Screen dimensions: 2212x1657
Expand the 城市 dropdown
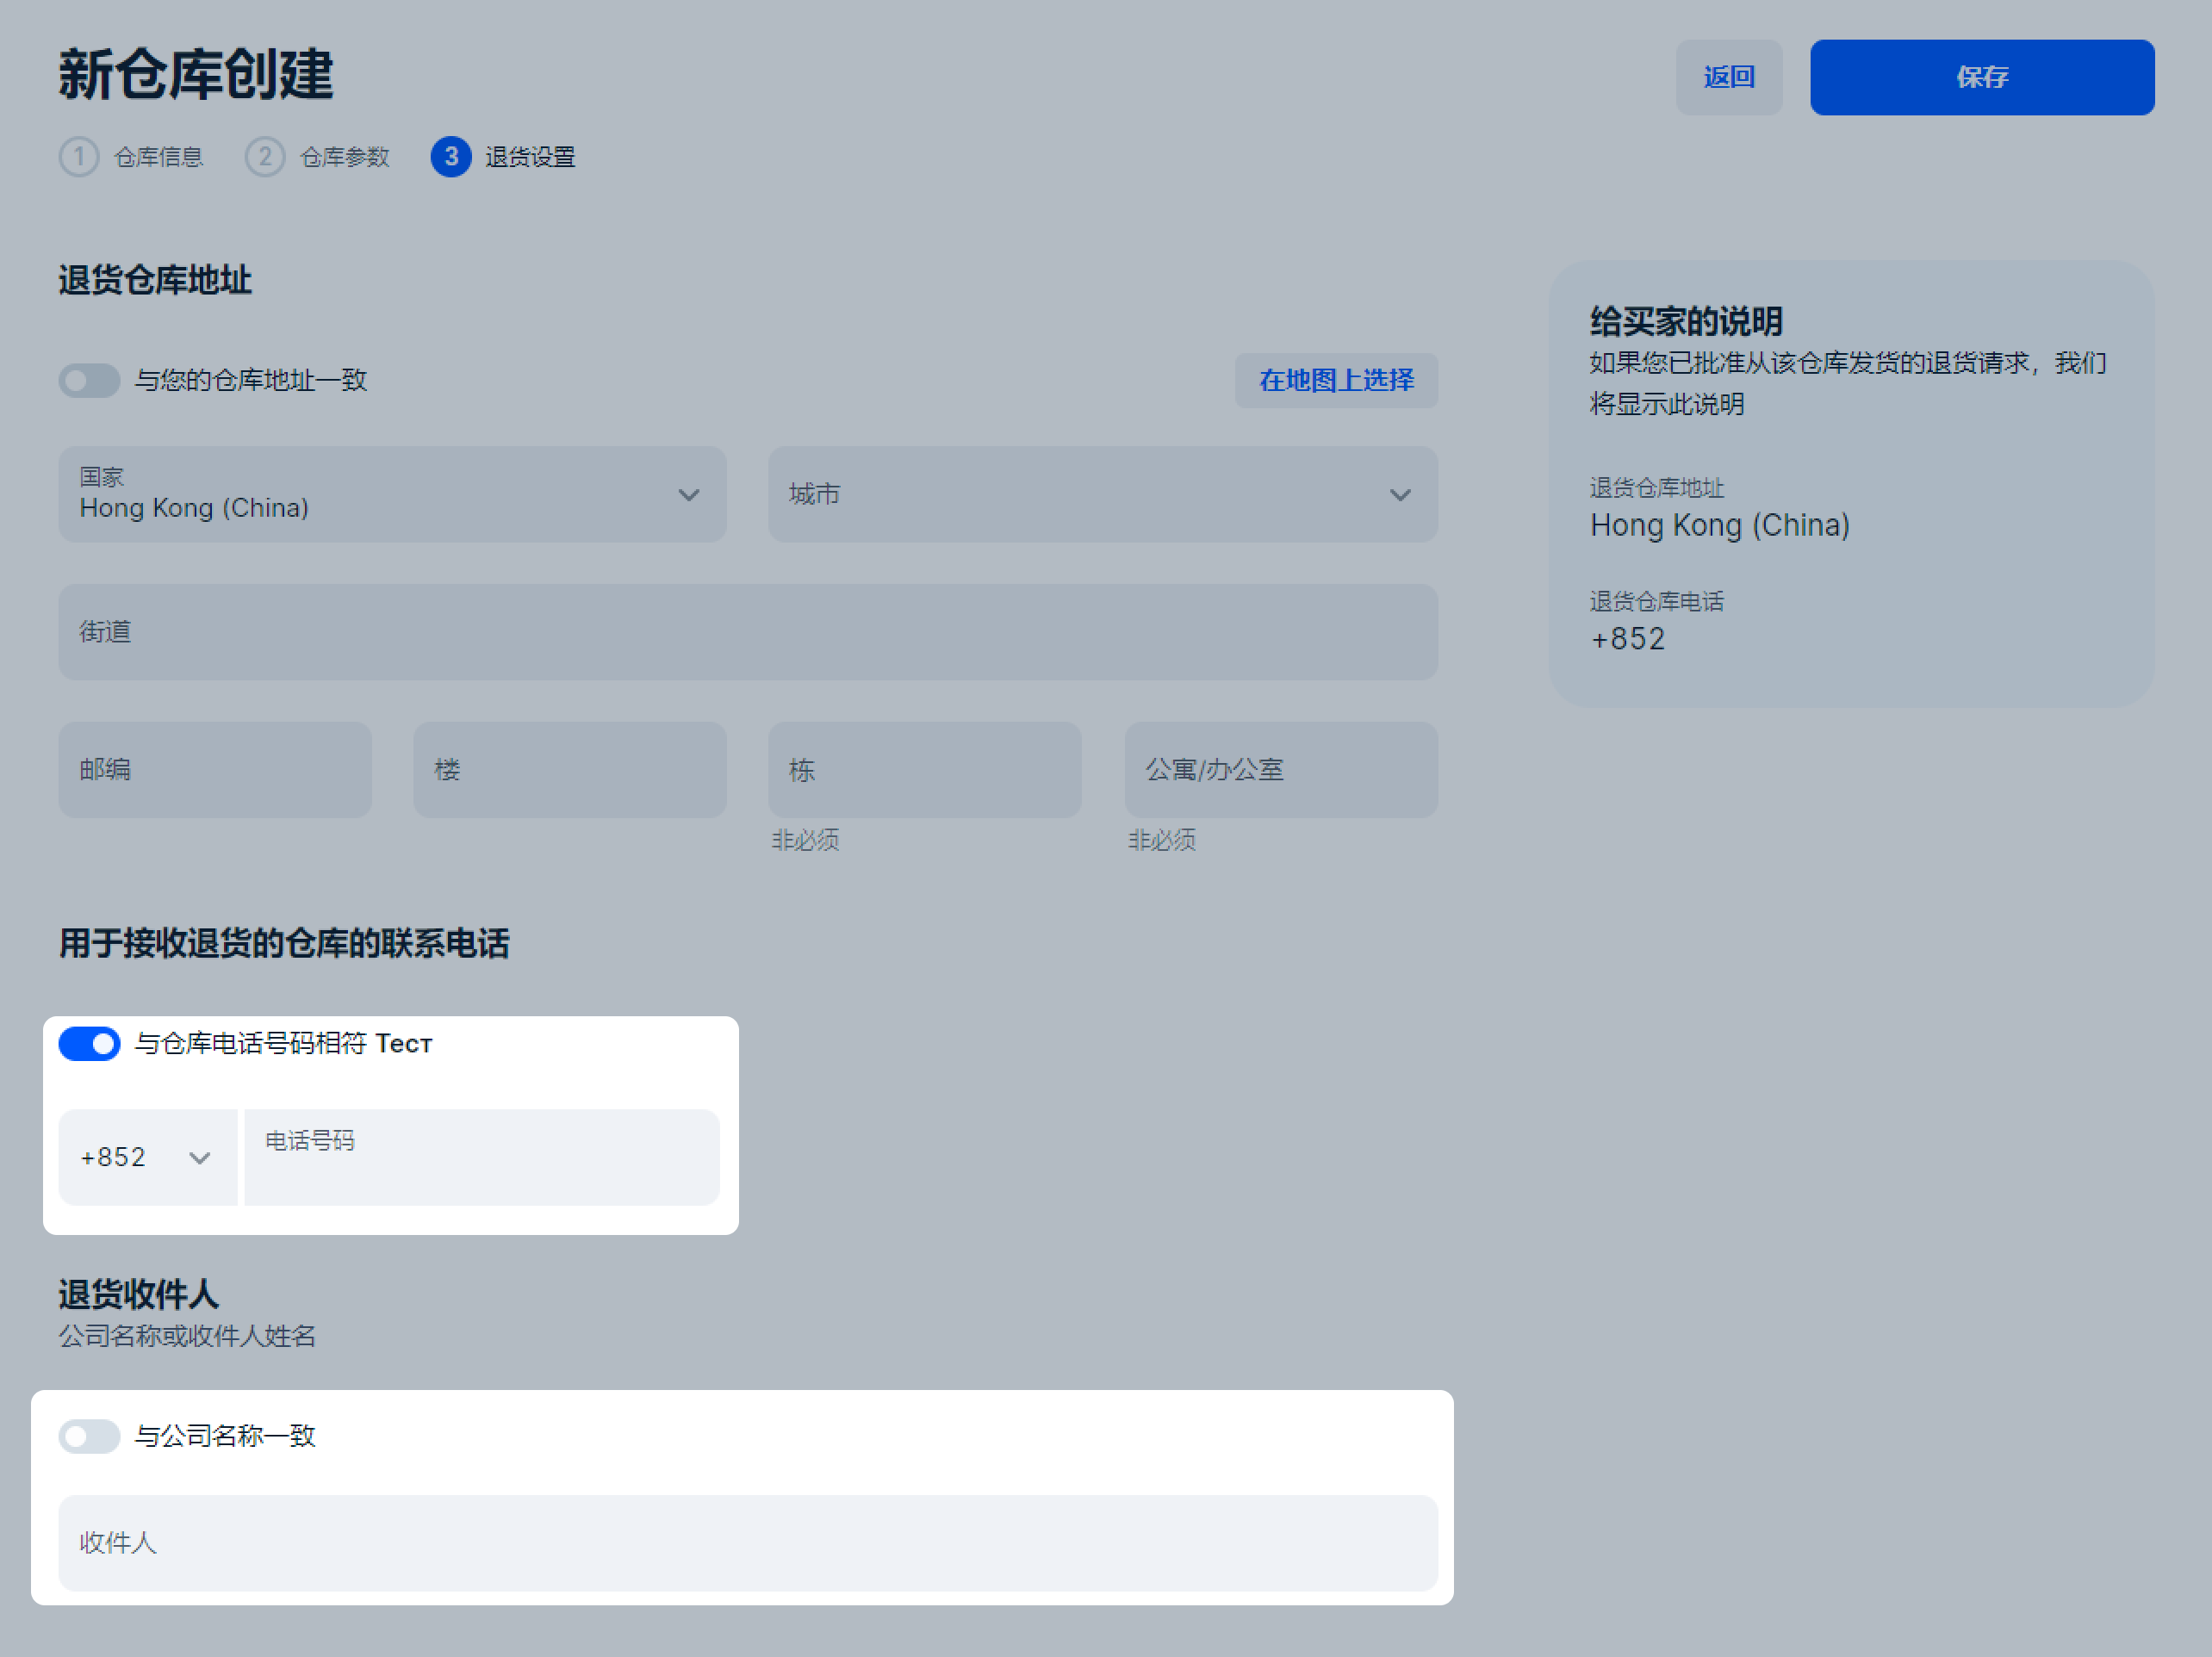click(x=1102, y=494)
